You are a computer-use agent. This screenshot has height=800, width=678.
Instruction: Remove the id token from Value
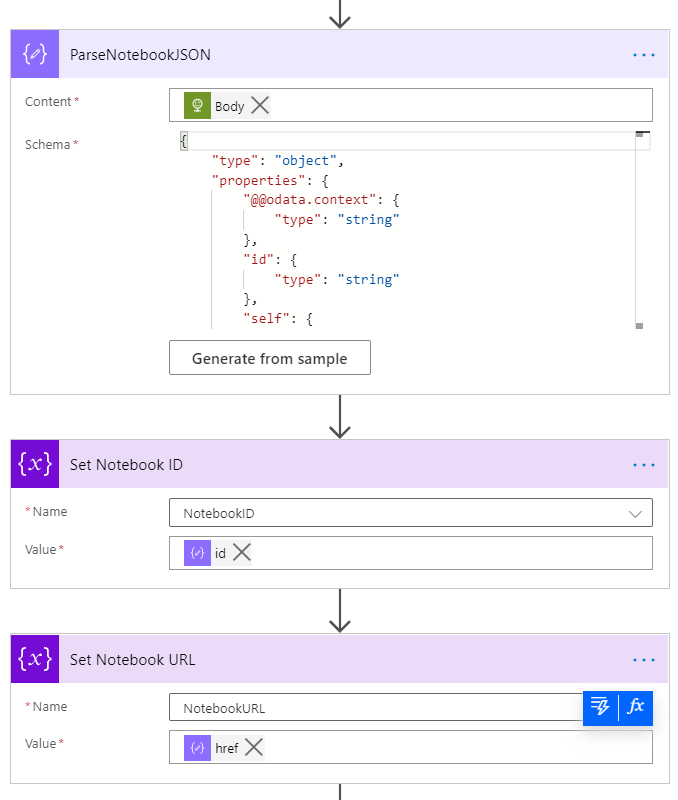[242, 552]
